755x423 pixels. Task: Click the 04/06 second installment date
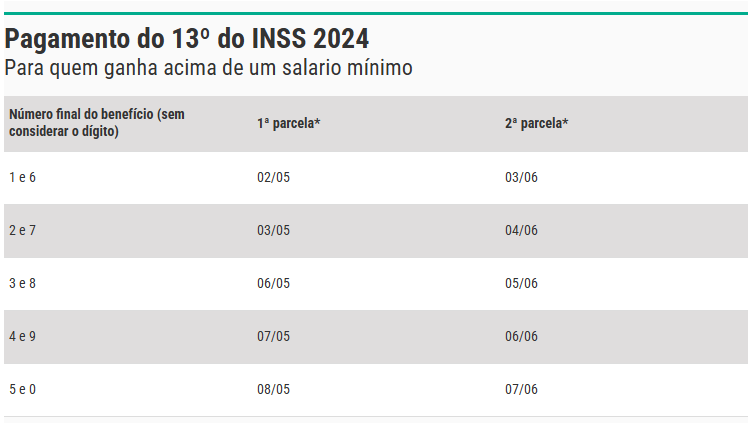click(x=521, y=231)
